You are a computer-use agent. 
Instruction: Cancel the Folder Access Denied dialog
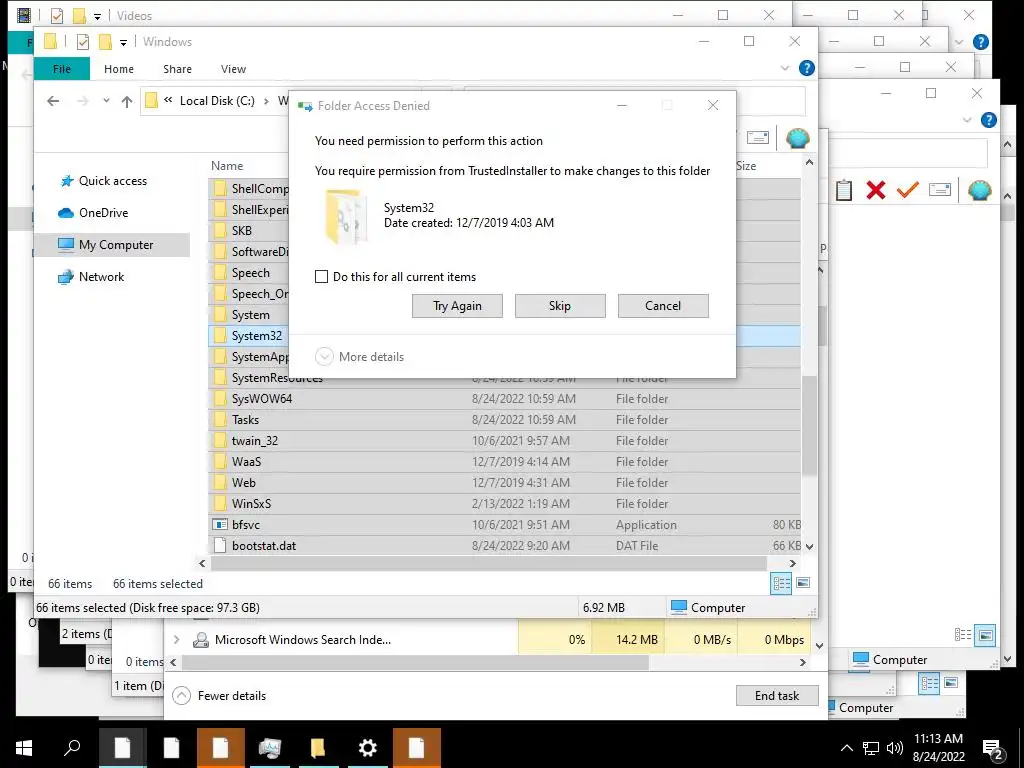663,306
